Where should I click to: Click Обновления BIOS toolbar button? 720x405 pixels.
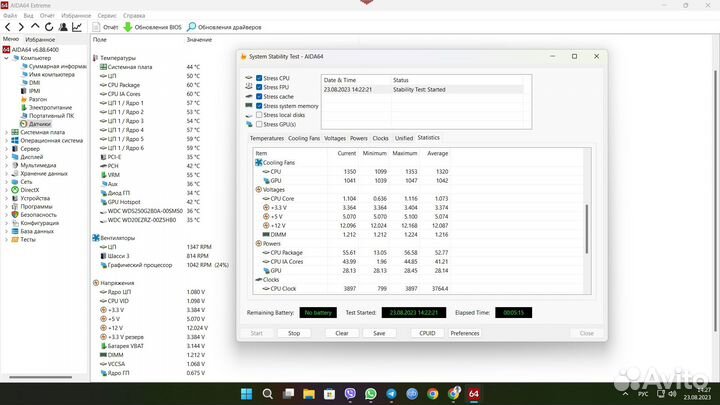click(152, 27)
